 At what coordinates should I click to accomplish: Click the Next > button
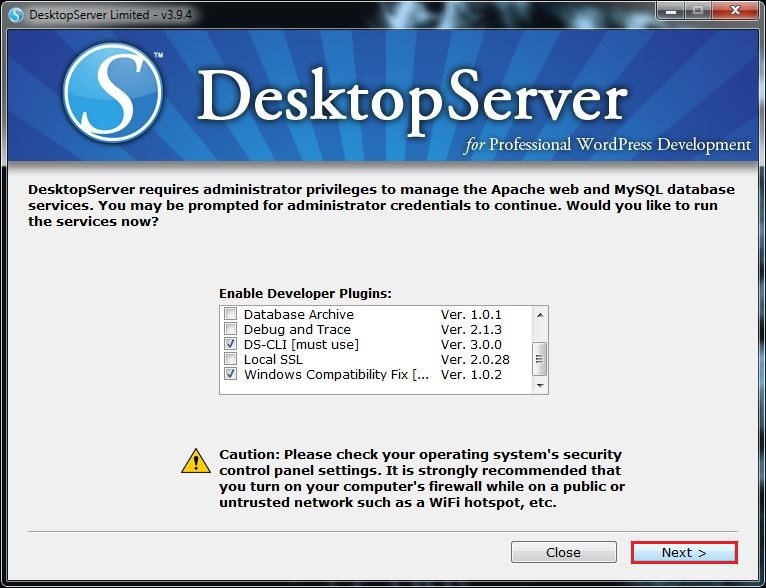(684, 552)
